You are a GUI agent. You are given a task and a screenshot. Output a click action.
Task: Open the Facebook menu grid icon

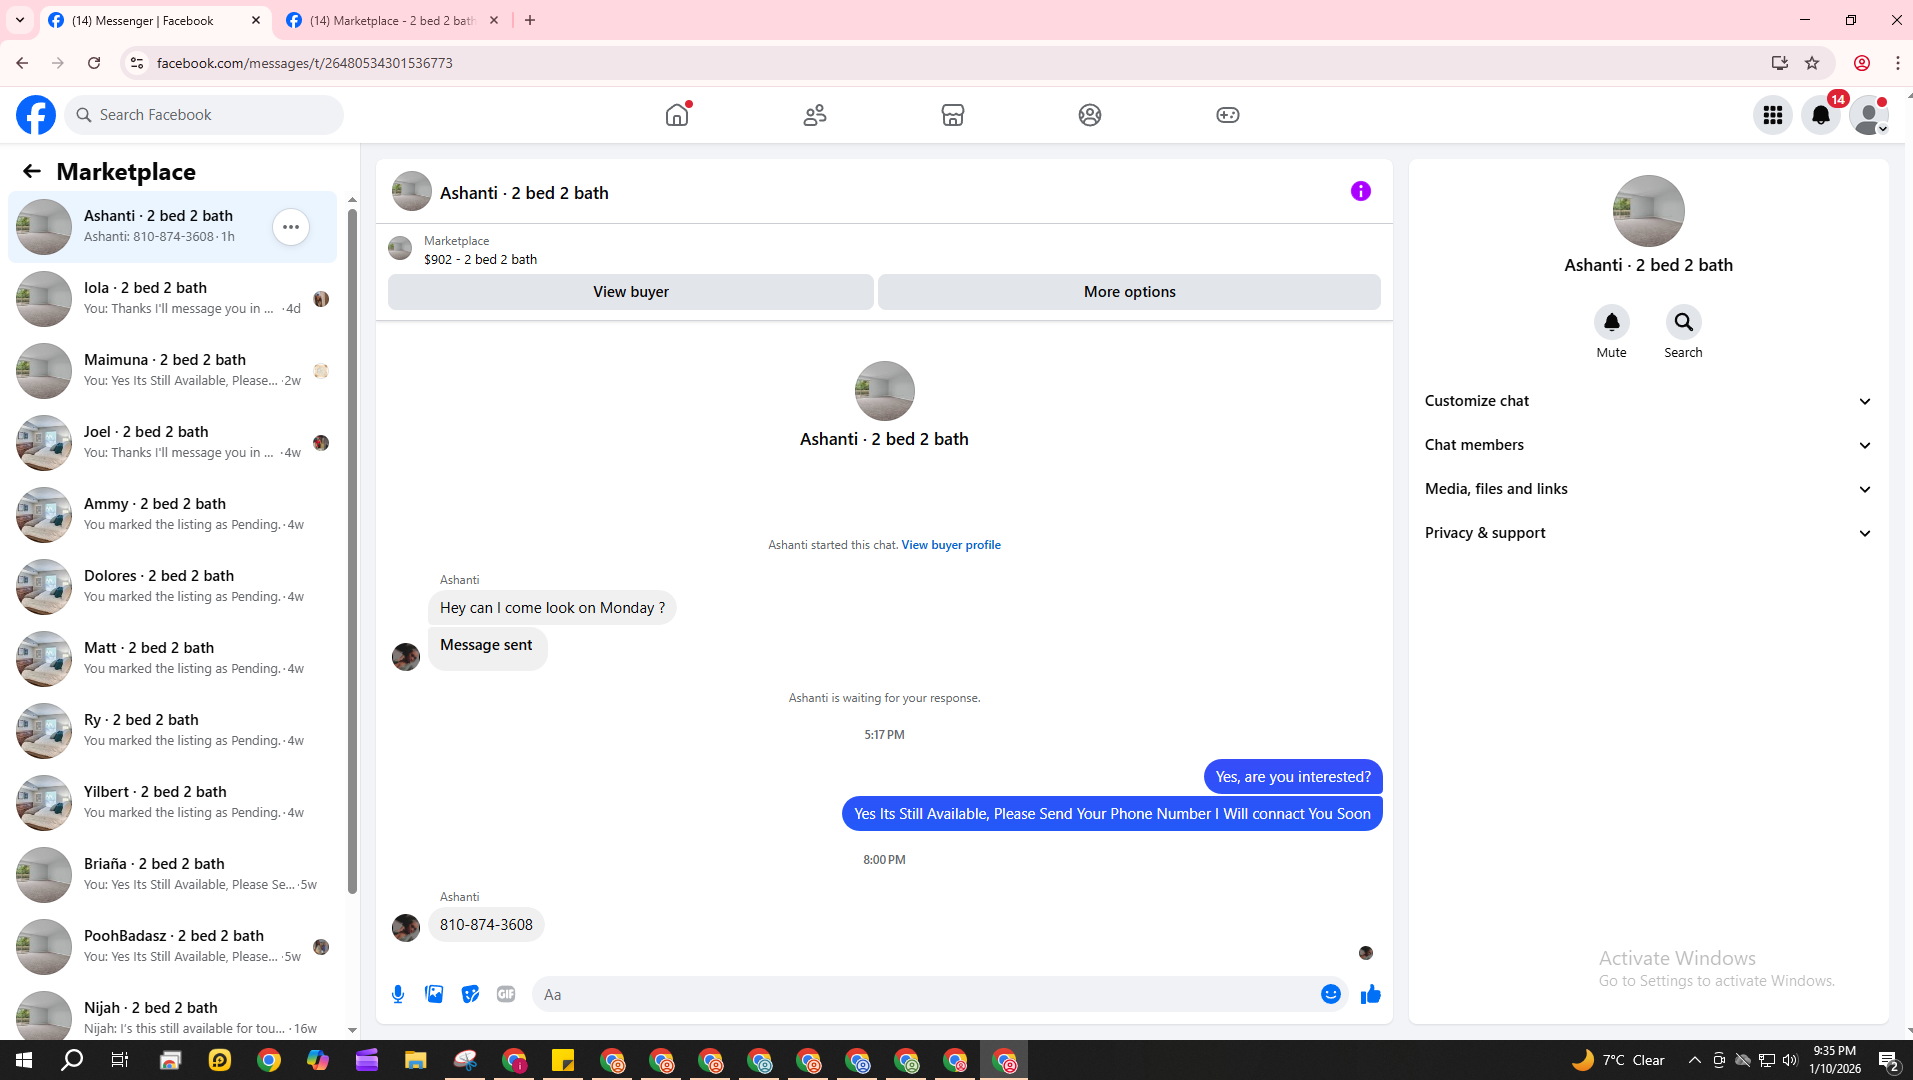[1773, 115]
